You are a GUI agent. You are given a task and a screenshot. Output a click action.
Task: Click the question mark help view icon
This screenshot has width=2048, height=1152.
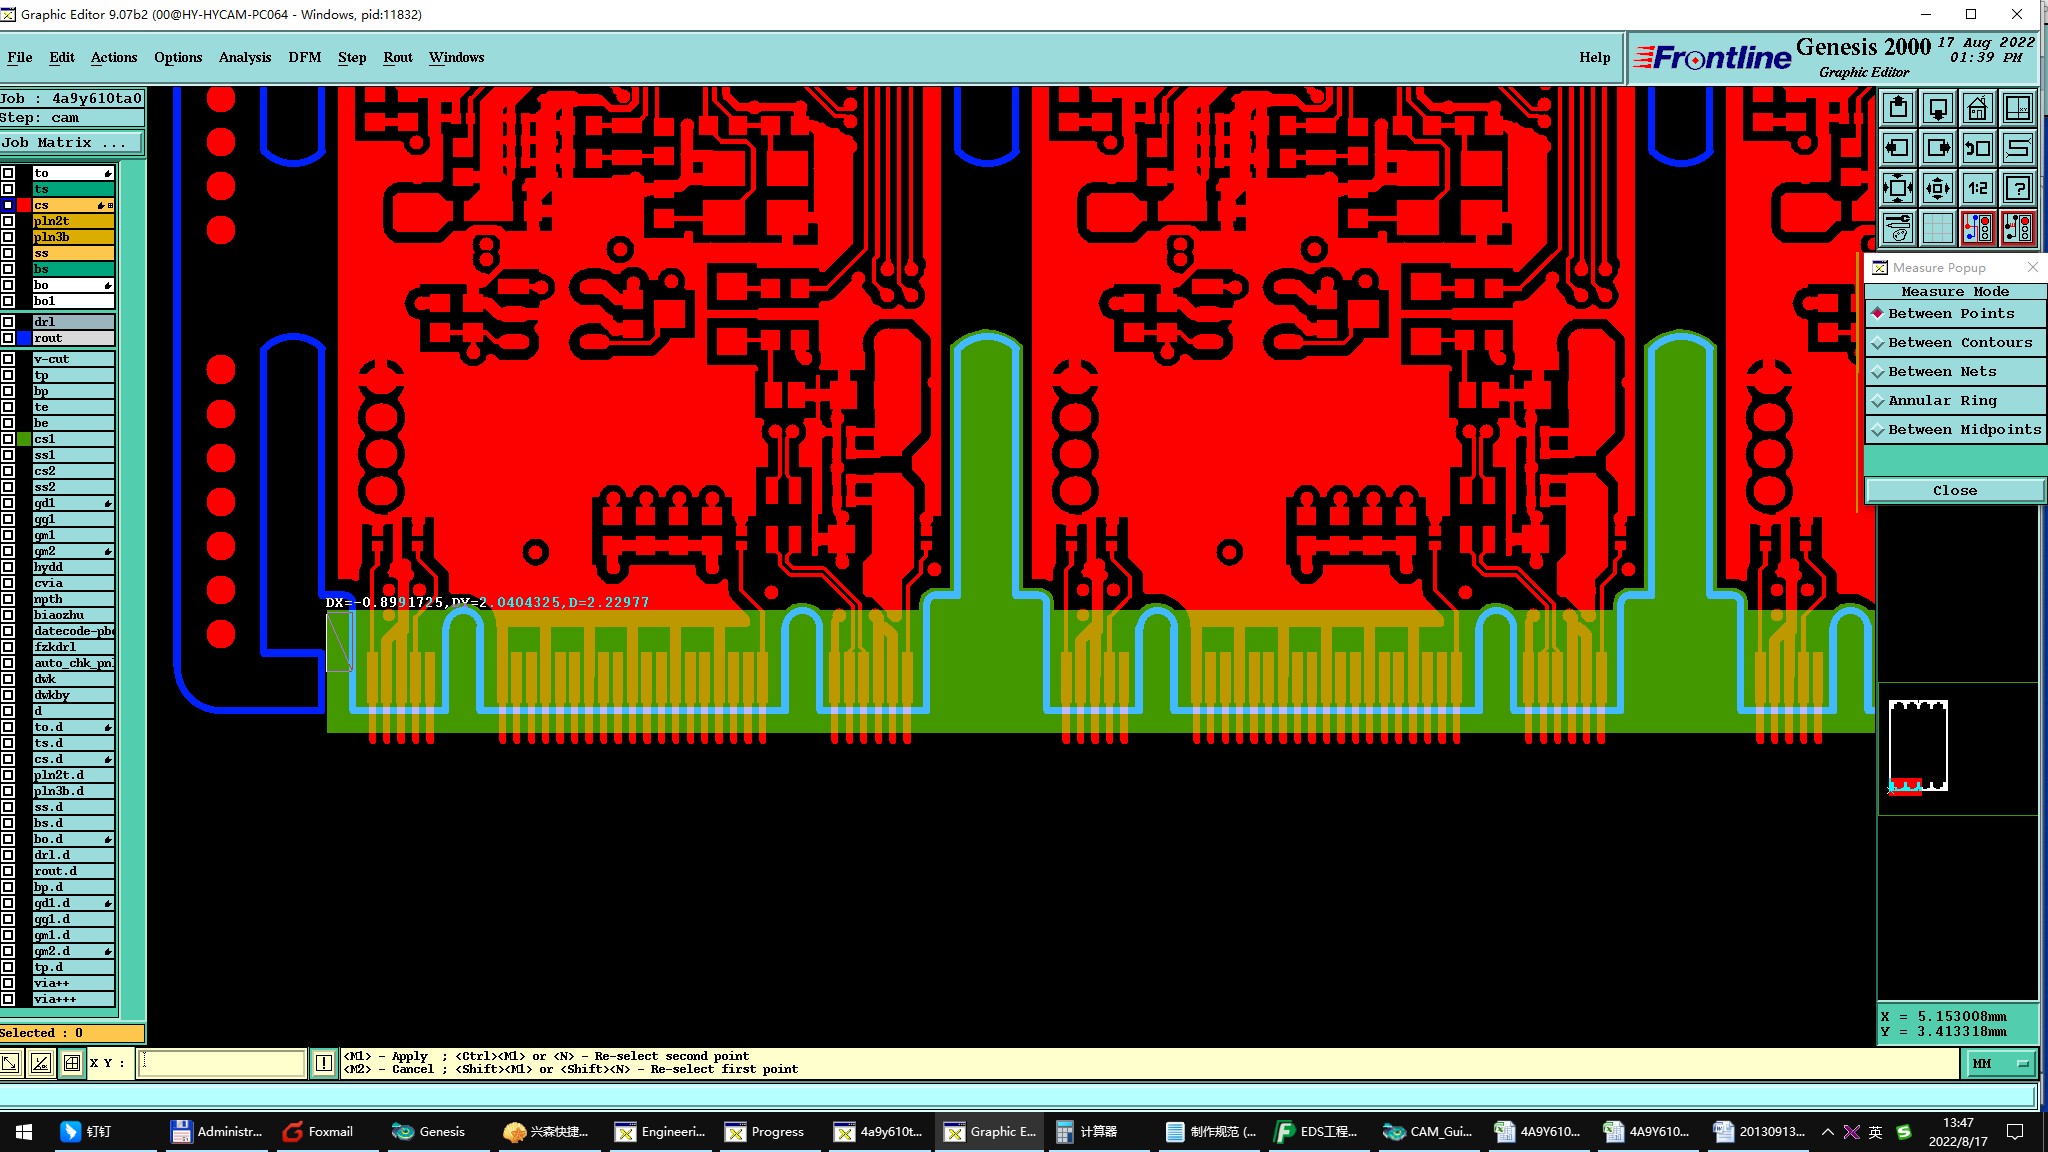(2018, 188)
